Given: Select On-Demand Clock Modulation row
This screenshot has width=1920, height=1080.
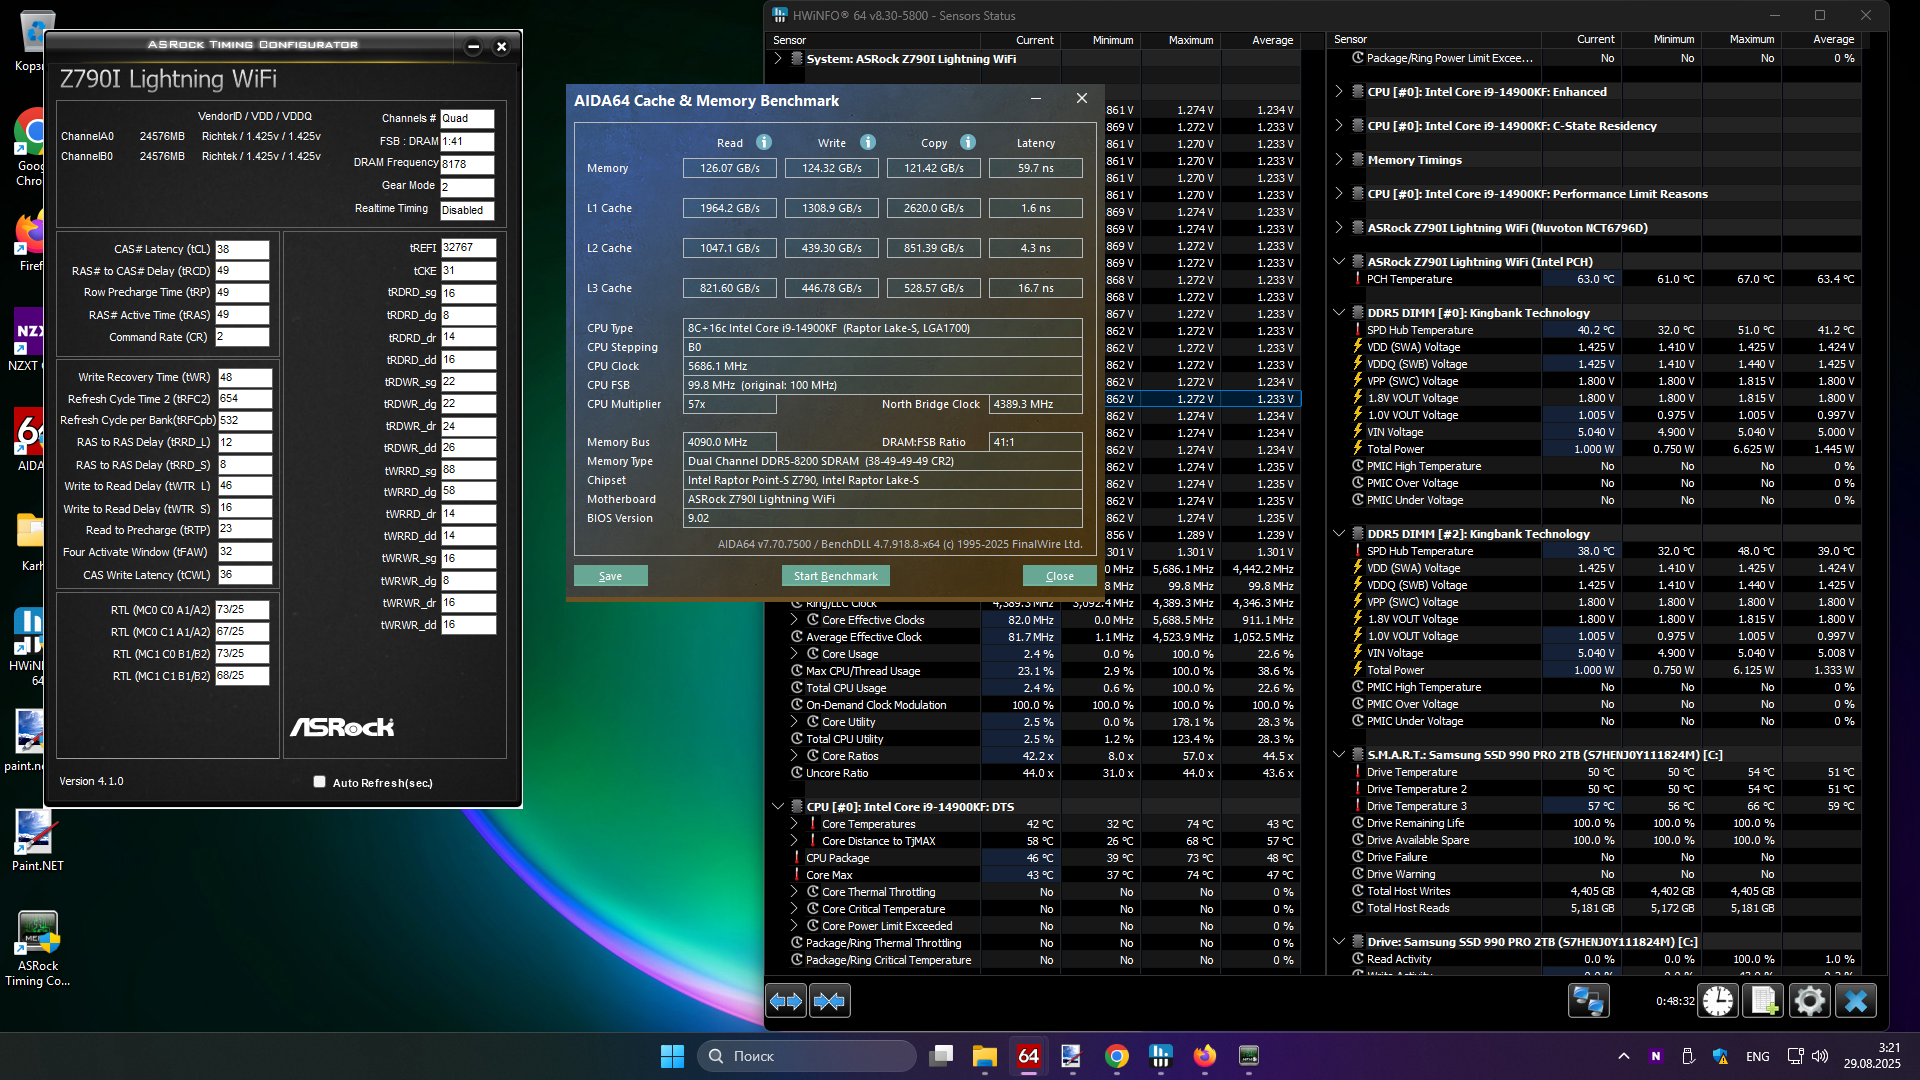Looking at the screenshot, I should click(x=1034, y=705).
